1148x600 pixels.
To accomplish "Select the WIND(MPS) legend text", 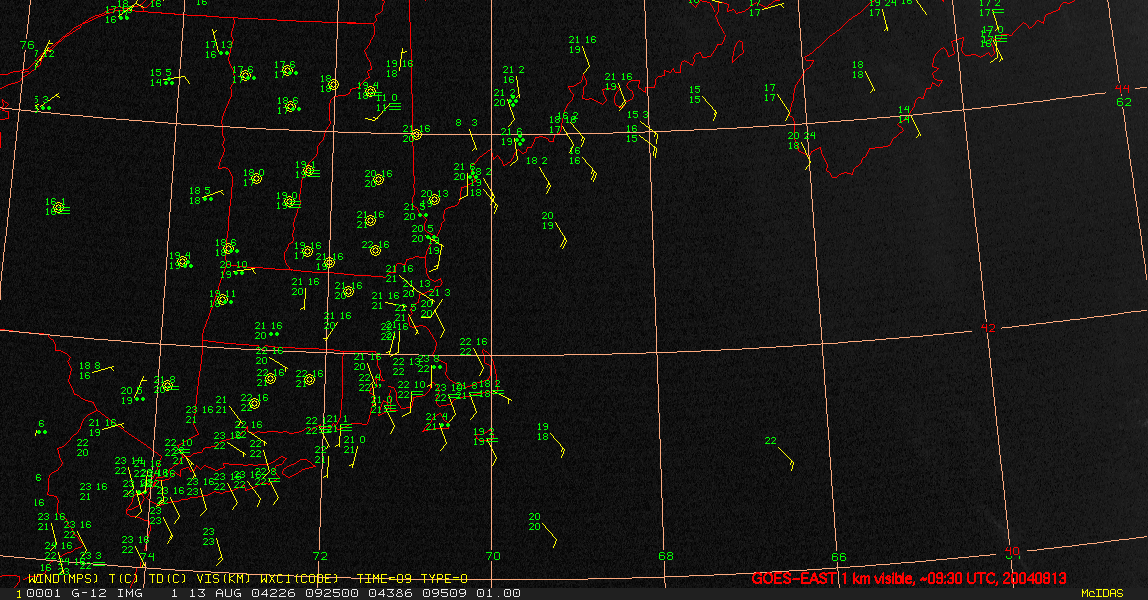I will point(63,579).
